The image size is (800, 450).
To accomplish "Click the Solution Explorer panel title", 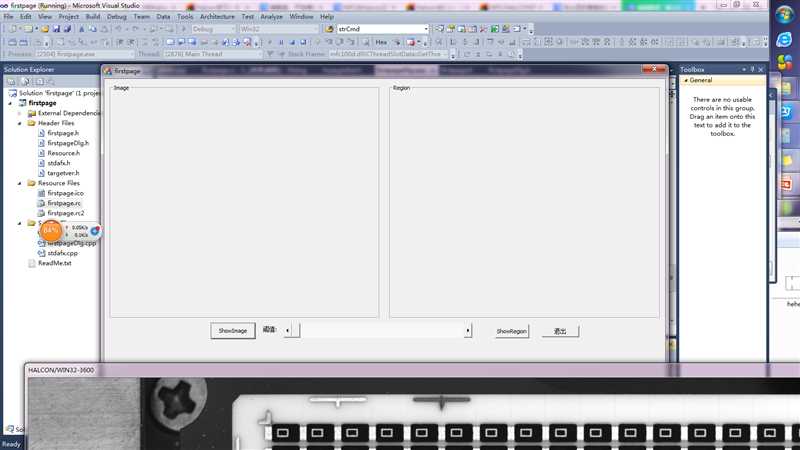I will click(29, 69).
